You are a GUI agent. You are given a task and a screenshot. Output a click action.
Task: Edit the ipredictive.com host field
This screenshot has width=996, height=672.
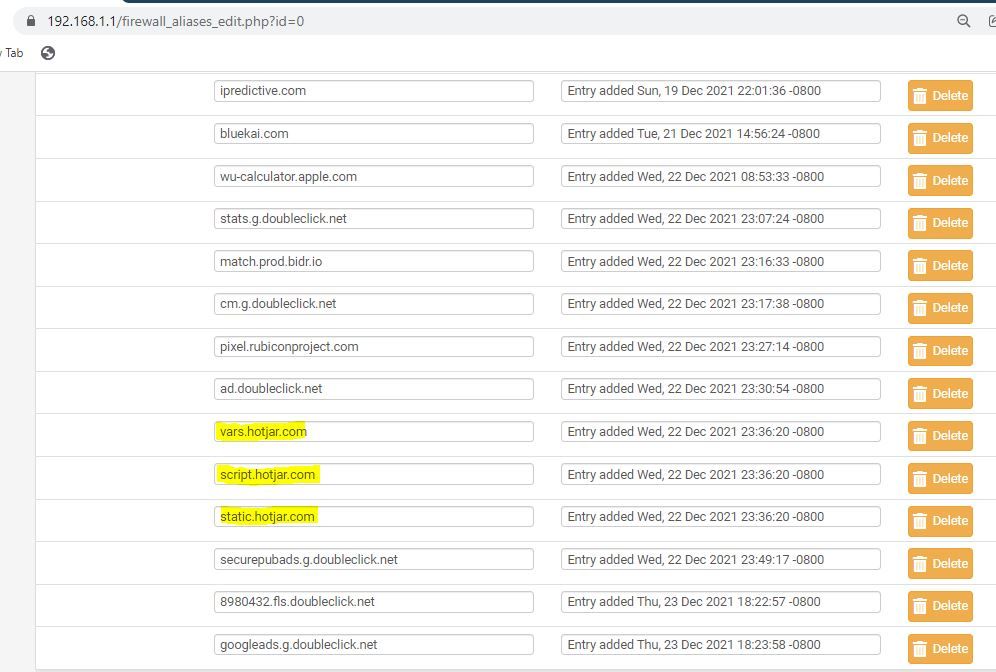pyautogui.click(x=374, y=91)
